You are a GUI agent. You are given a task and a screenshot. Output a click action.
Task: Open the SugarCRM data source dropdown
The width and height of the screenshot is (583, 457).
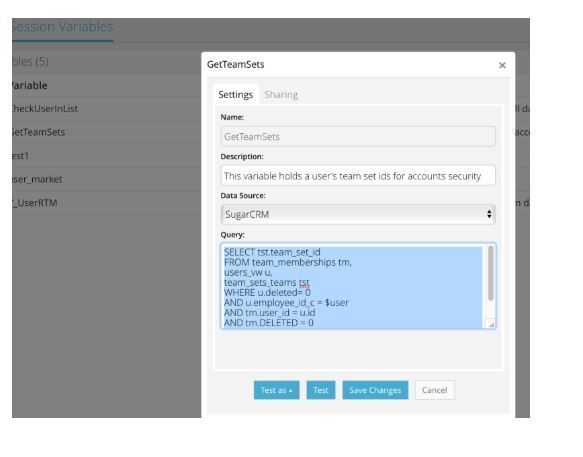tap(358, 214)
